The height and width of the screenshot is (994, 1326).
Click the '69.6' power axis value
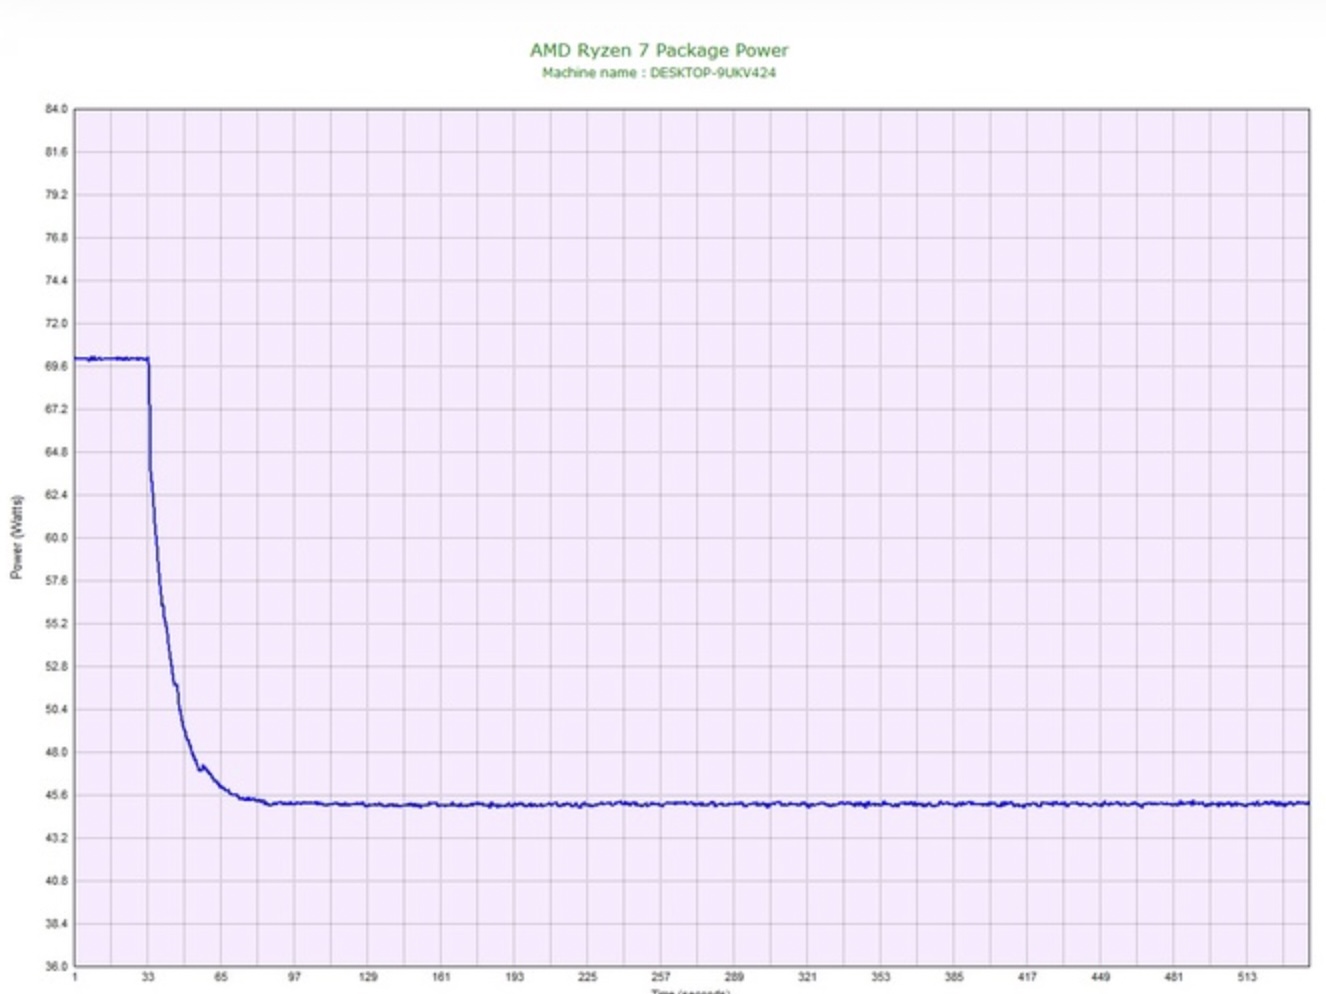(x=56, y=367)
